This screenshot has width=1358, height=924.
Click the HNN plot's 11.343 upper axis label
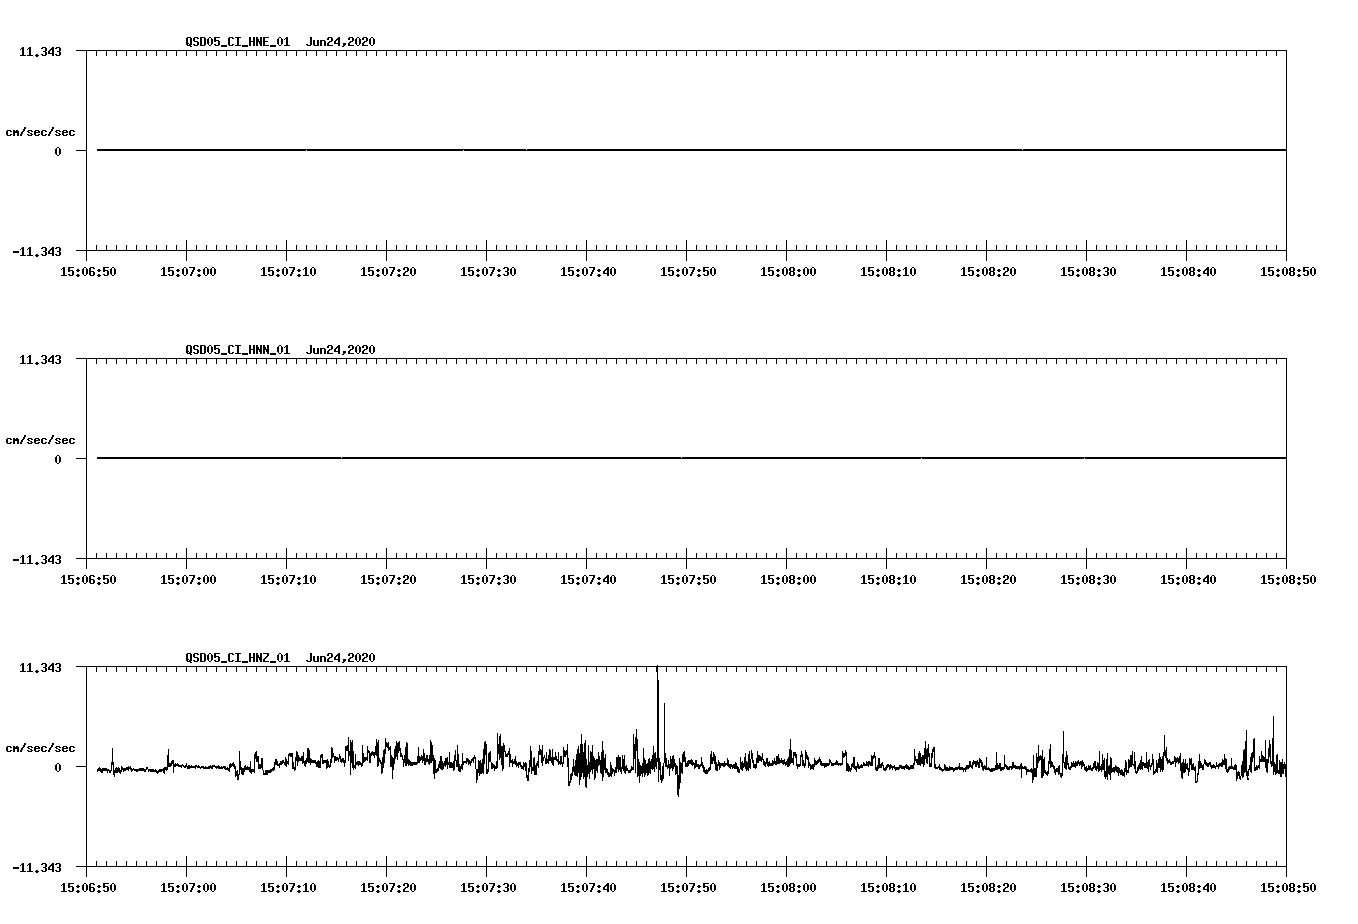39,359
